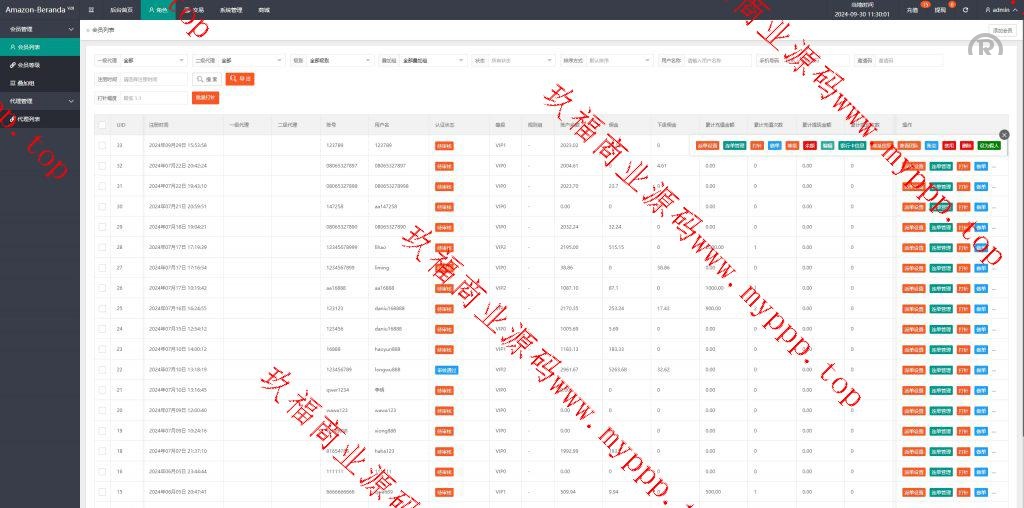Toggle the select-all checkbox in table header
Viewport: 1024px width, 508px height.
[102, 125]
